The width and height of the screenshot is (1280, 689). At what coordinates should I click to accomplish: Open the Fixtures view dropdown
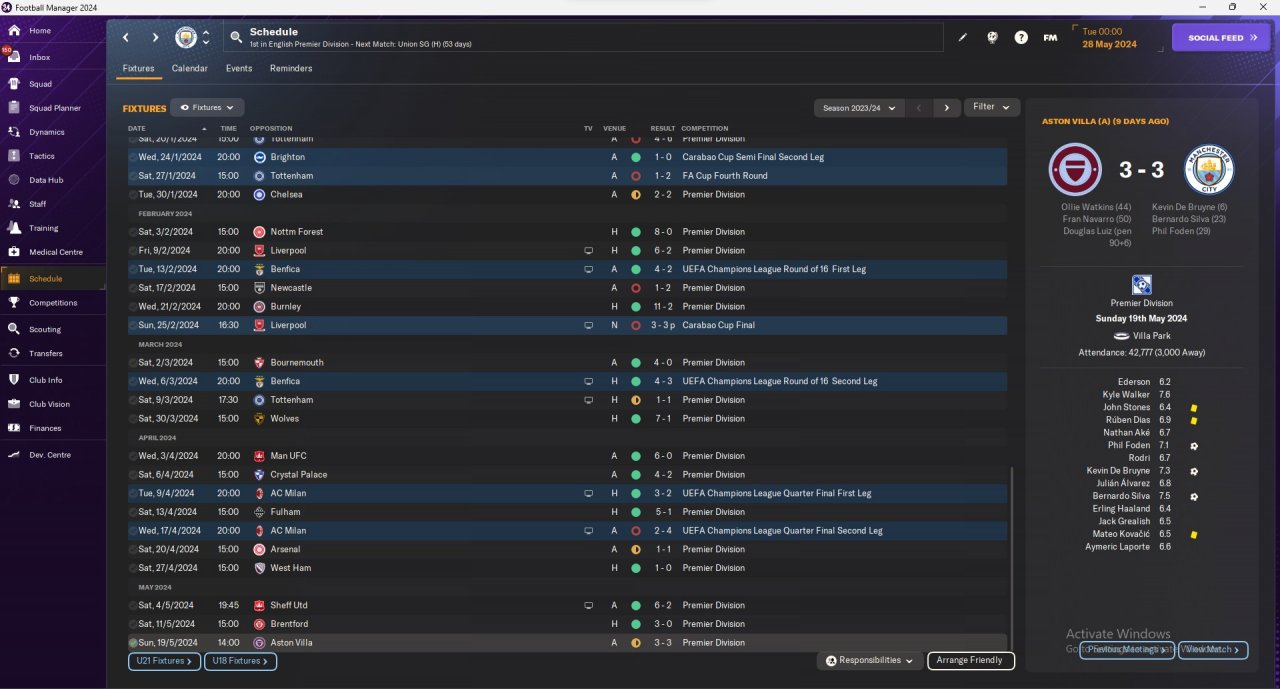coord(207,107)
